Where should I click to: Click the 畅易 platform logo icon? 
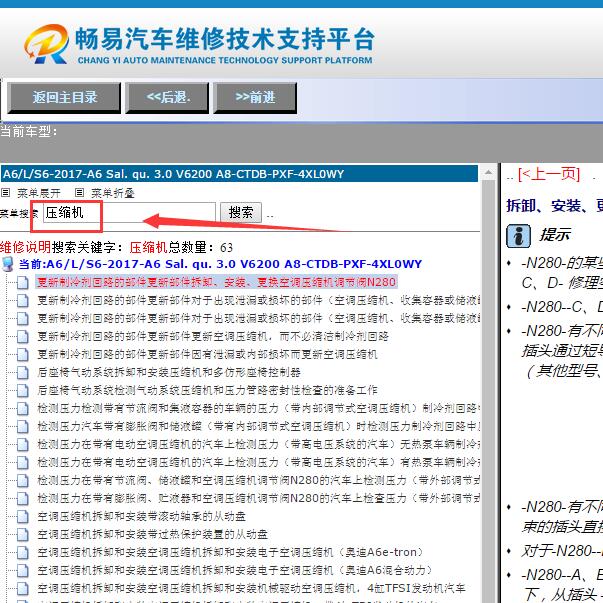coord(46,43)
